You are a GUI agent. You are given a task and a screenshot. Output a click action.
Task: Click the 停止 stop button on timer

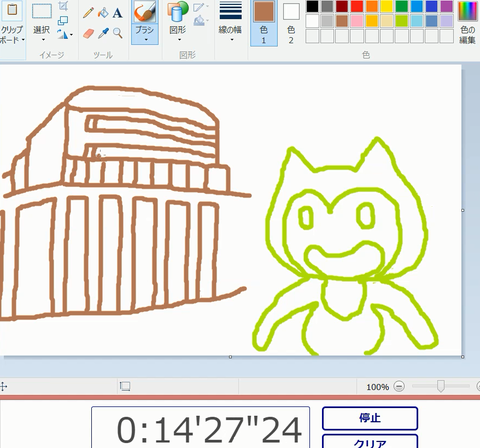pyautogui.click(x=370, y=418)
